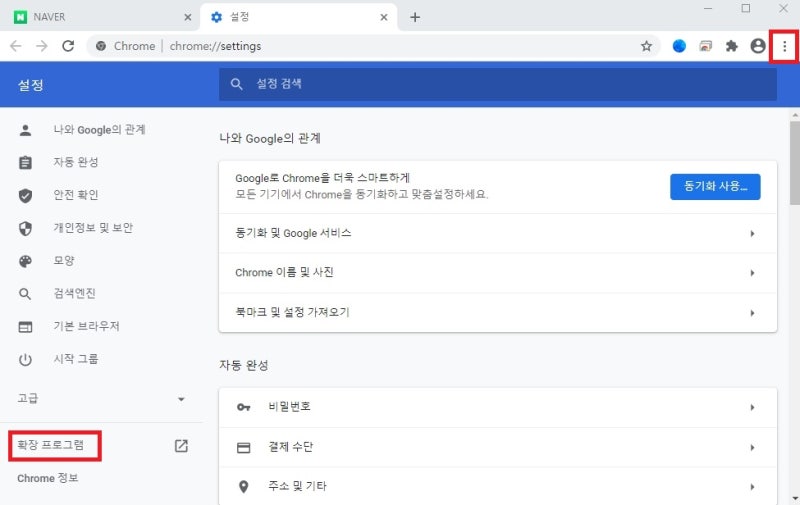Bookmark this page with the star icon
This screenshot has width=800, height=505.
pyautogui.click(x=646, y=46)
